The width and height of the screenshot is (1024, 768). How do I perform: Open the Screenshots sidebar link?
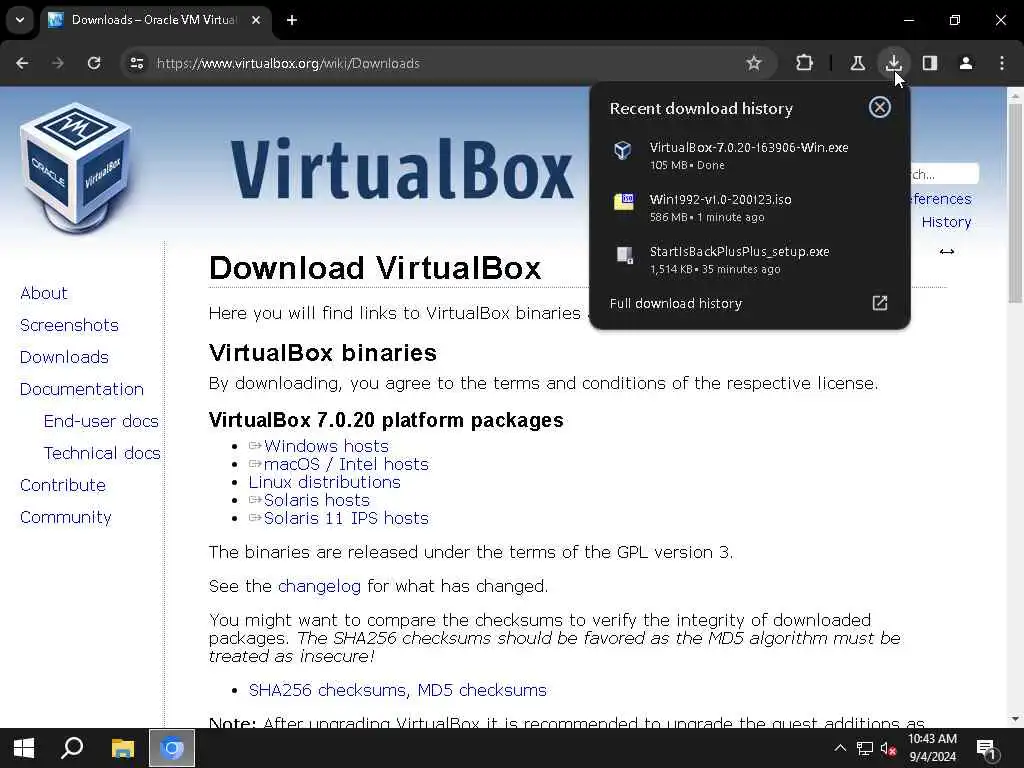69,325
